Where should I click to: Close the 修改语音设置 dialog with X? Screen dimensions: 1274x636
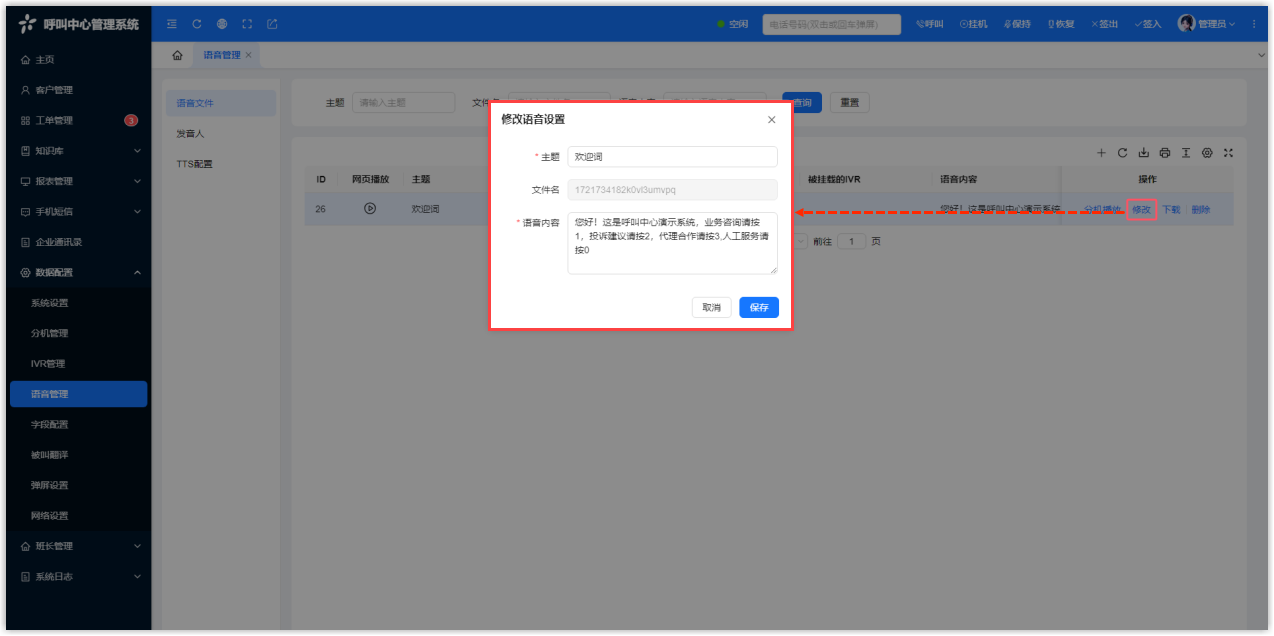tap(771, 120)
